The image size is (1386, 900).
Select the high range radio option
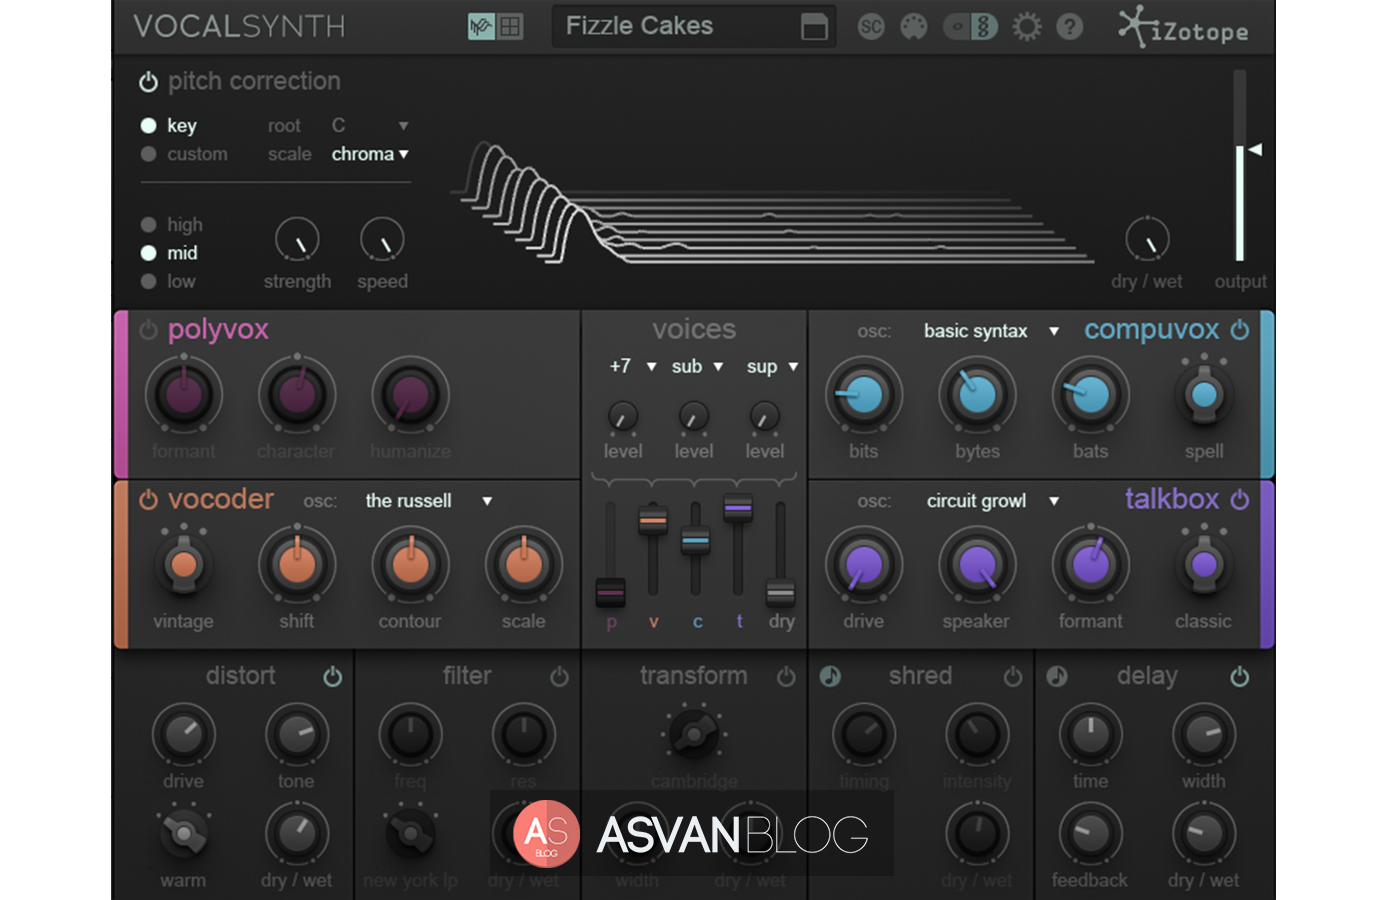click(x=148, y=225)
